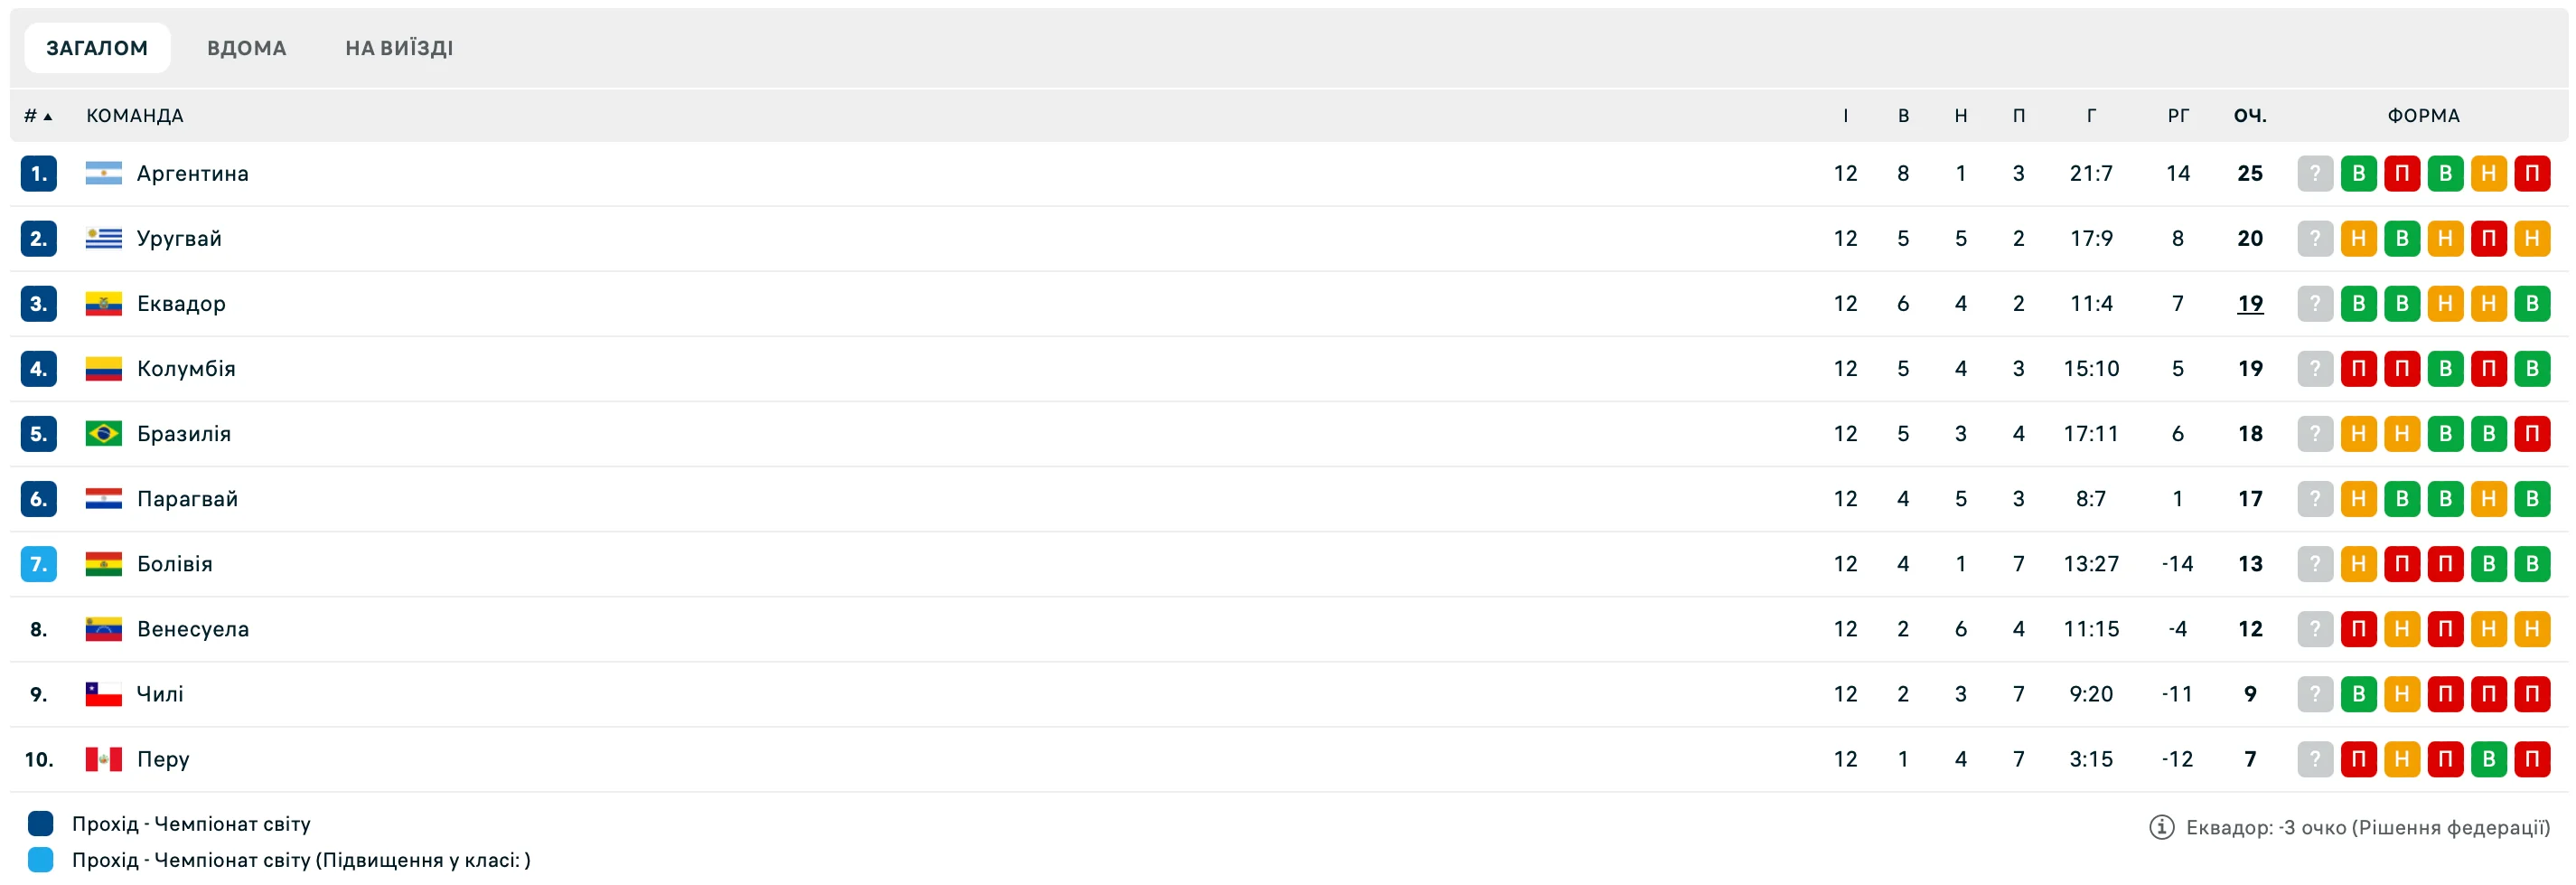The image size is (2576, 885).
Task: Click the Chile flag icon
Action: pos(103,694)
